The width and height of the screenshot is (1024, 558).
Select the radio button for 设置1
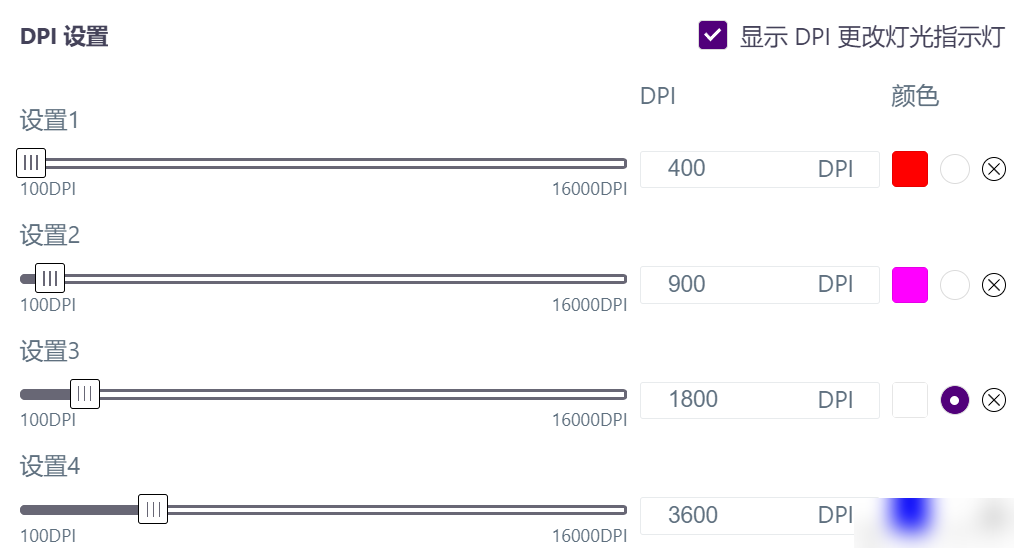954,169
